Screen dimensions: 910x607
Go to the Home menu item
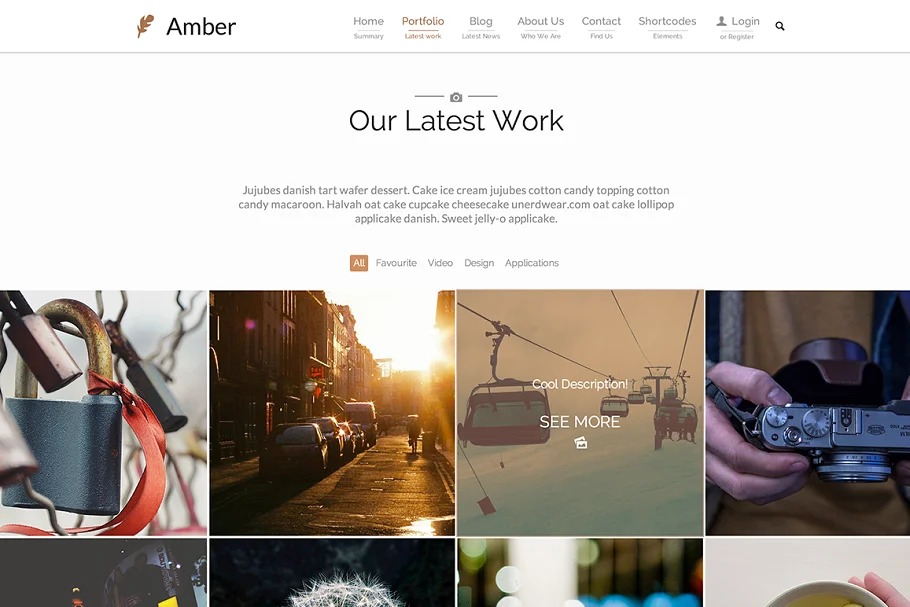coord(369,27)
